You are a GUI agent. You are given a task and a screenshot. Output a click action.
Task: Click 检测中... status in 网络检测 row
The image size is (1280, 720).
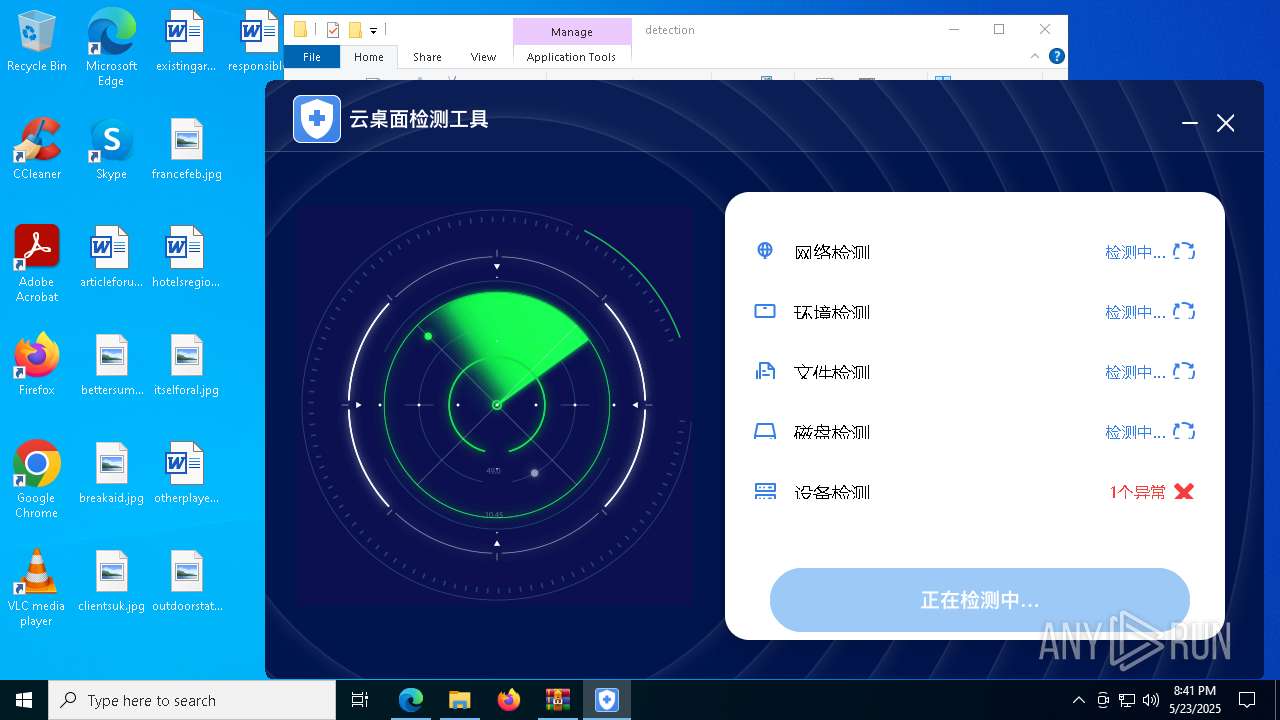[1135, 252]
